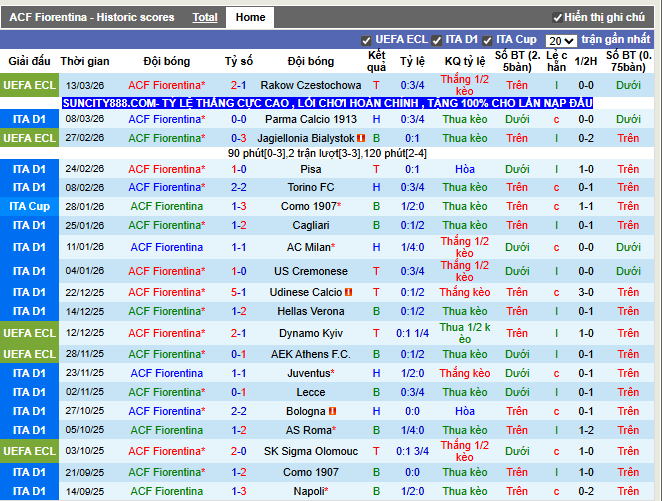This screenshot has width=662, height=501.
Task: Uncheck the UEFA ECL filter checkbox
Action: (366, 40)
